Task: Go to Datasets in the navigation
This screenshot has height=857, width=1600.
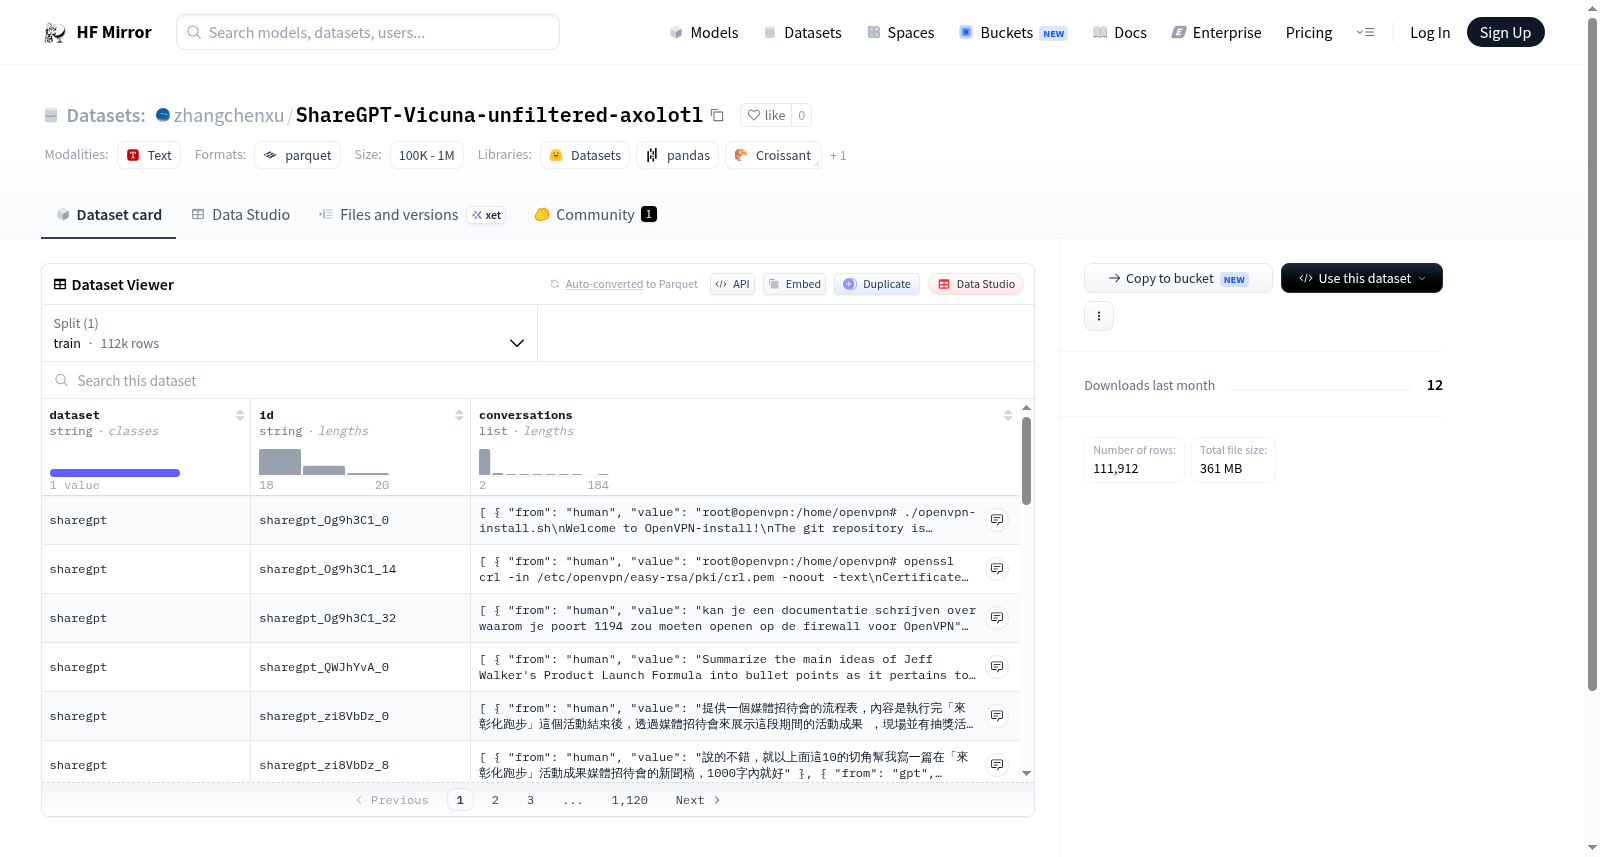Action: (x=802, y=33)
